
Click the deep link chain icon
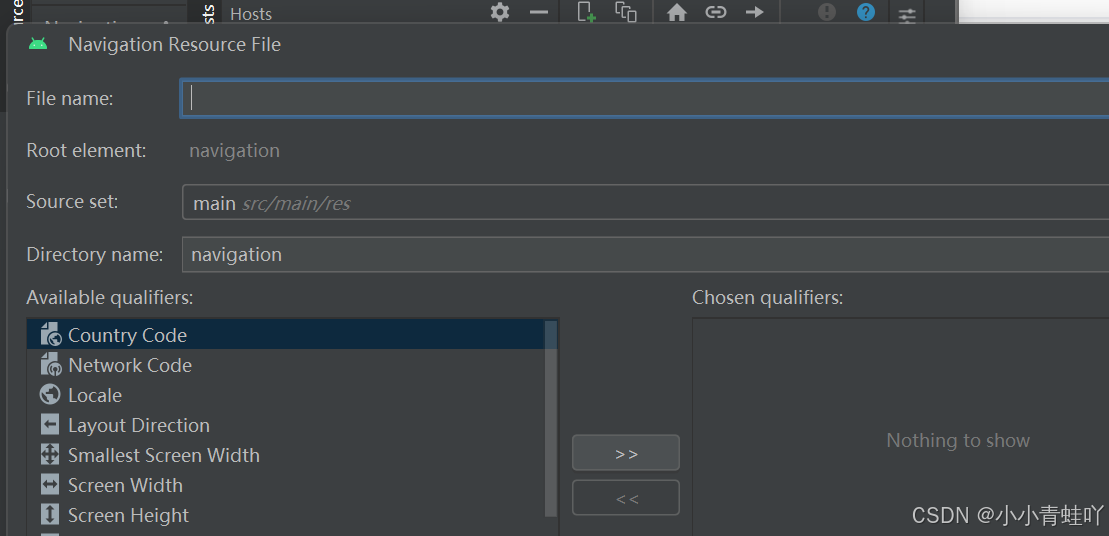pos(716,12)
